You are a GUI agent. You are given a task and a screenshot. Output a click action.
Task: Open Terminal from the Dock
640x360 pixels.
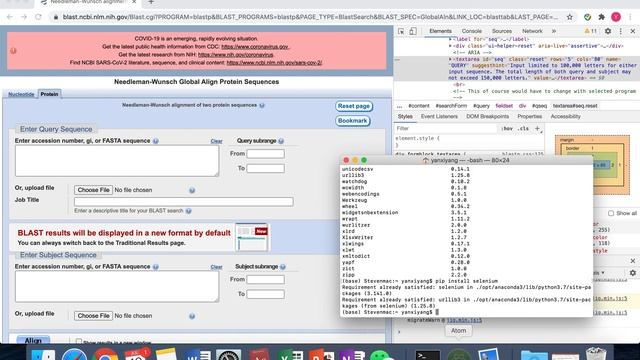[x=427, y=355]
